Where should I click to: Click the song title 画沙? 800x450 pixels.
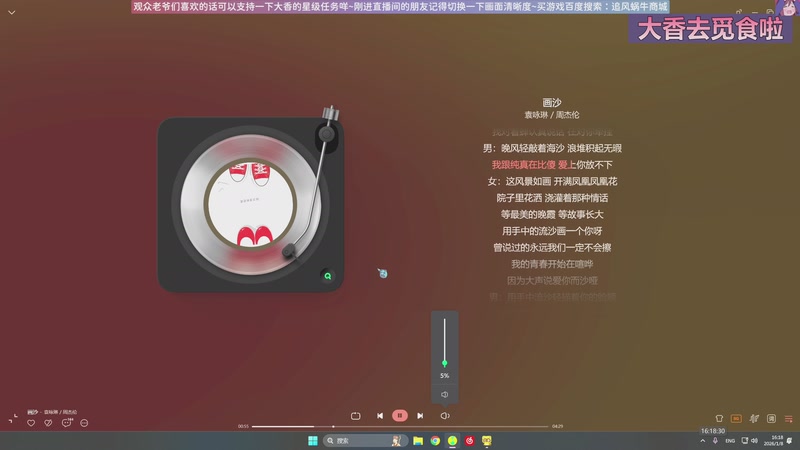click(x=552, y=103)
